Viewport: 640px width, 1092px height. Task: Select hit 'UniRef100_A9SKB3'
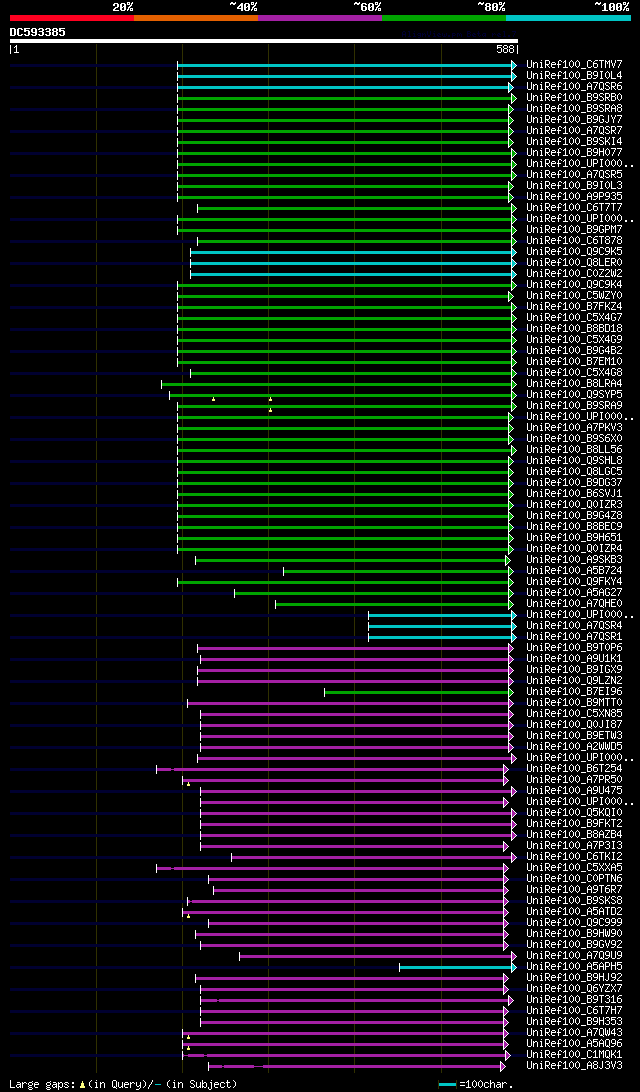[574, 560]
